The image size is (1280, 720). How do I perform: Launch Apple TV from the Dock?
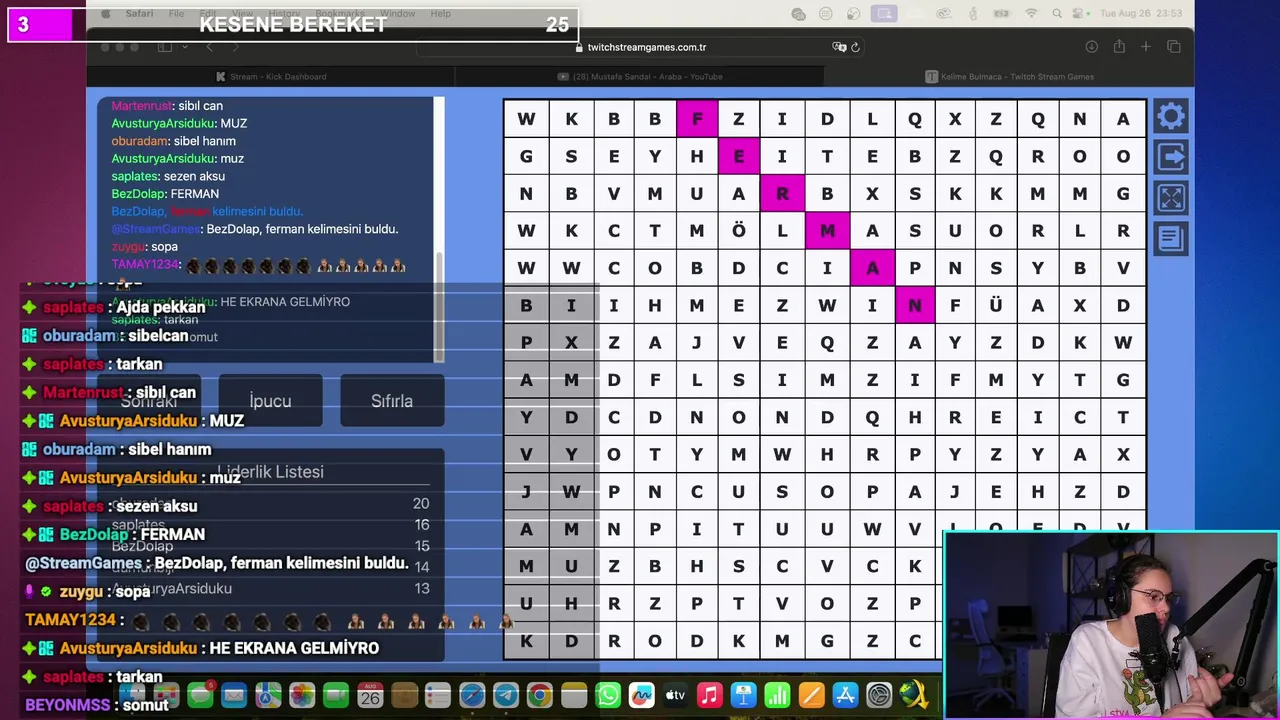pos(676,695)
